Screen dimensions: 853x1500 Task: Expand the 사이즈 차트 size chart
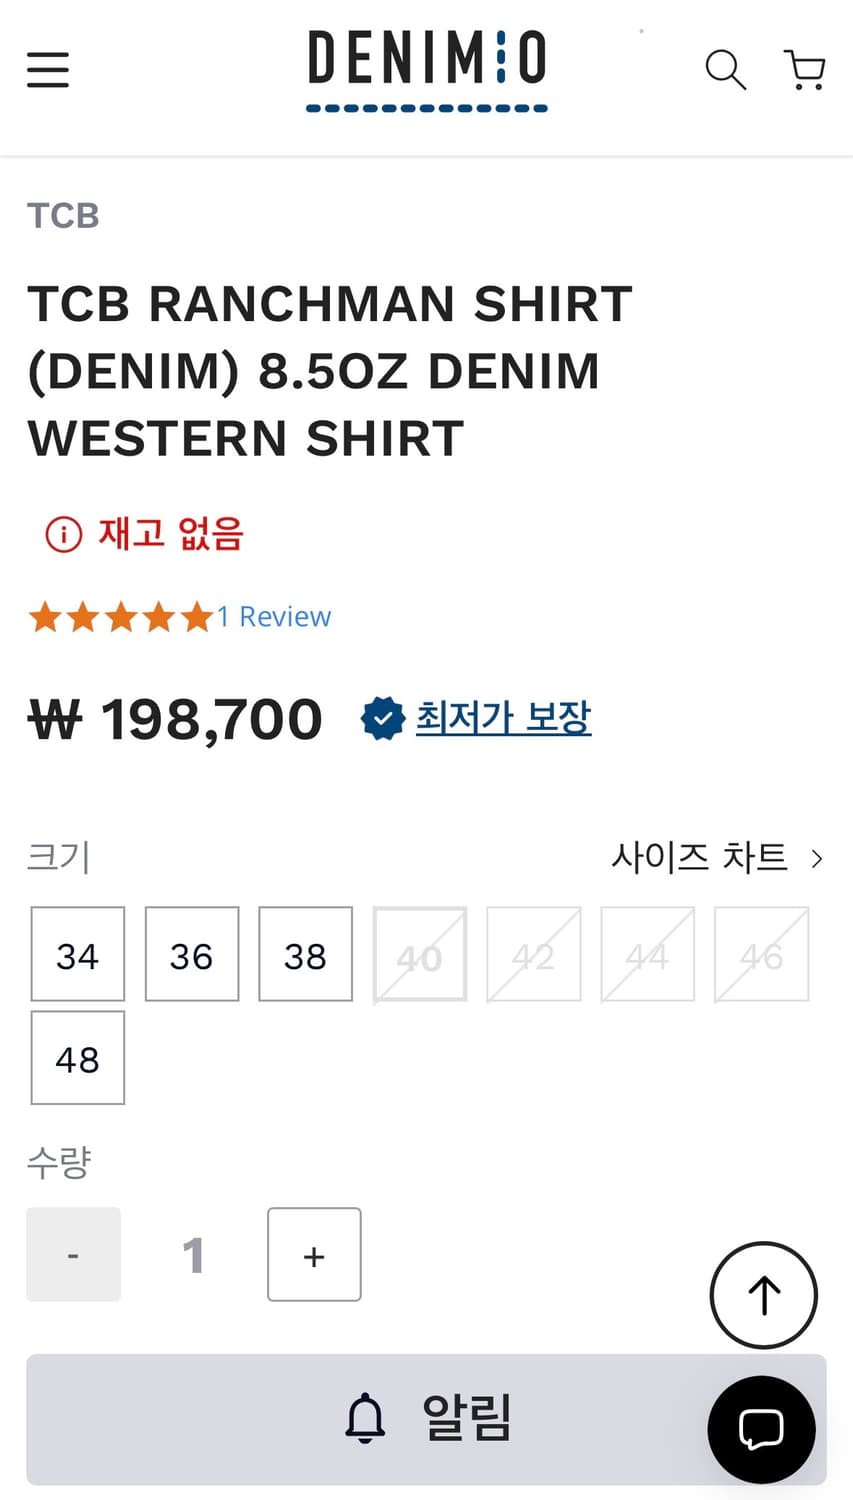[x=718, y=857]
